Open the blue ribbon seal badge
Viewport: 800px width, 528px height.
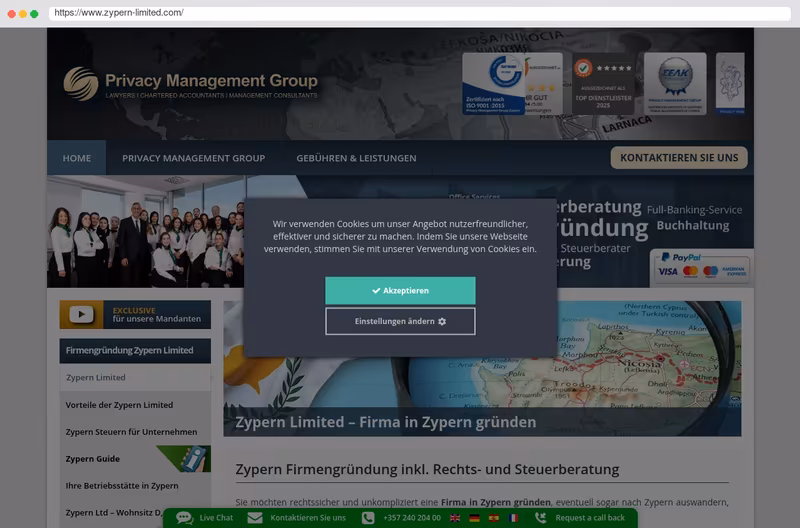(x=675, y=83)
